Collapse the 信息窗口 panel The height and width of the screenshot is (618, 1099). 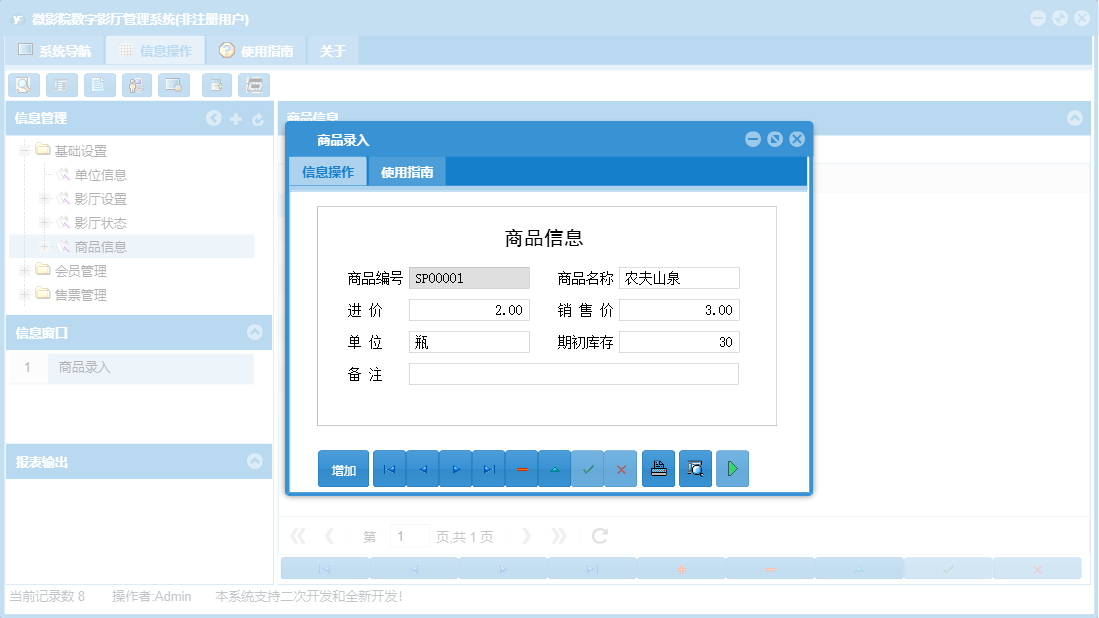point(256,333)
